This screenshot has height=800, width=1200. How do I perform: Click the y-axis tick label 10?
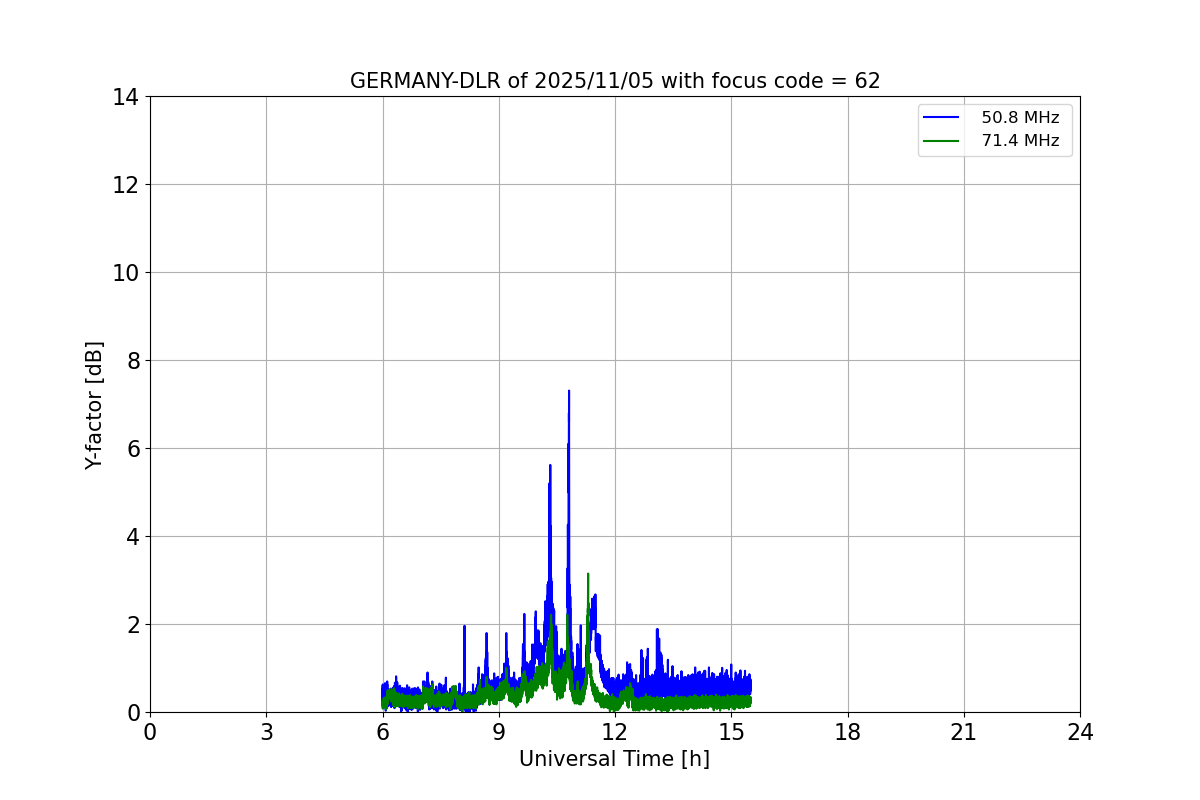click(125, 273)
